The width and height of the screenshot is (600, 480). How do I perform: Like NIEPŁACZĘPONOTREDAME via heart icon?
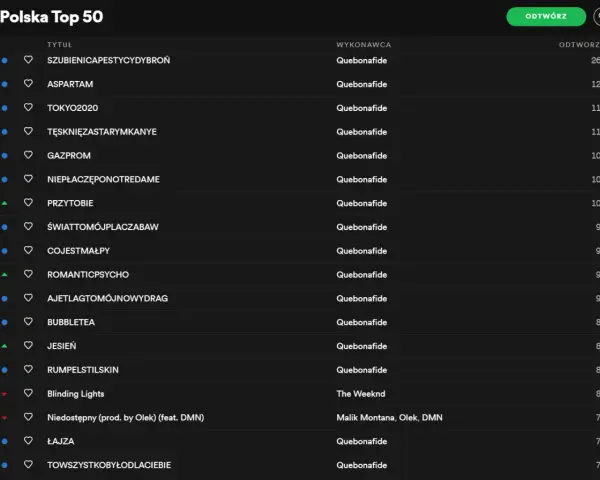click(28, 179)
